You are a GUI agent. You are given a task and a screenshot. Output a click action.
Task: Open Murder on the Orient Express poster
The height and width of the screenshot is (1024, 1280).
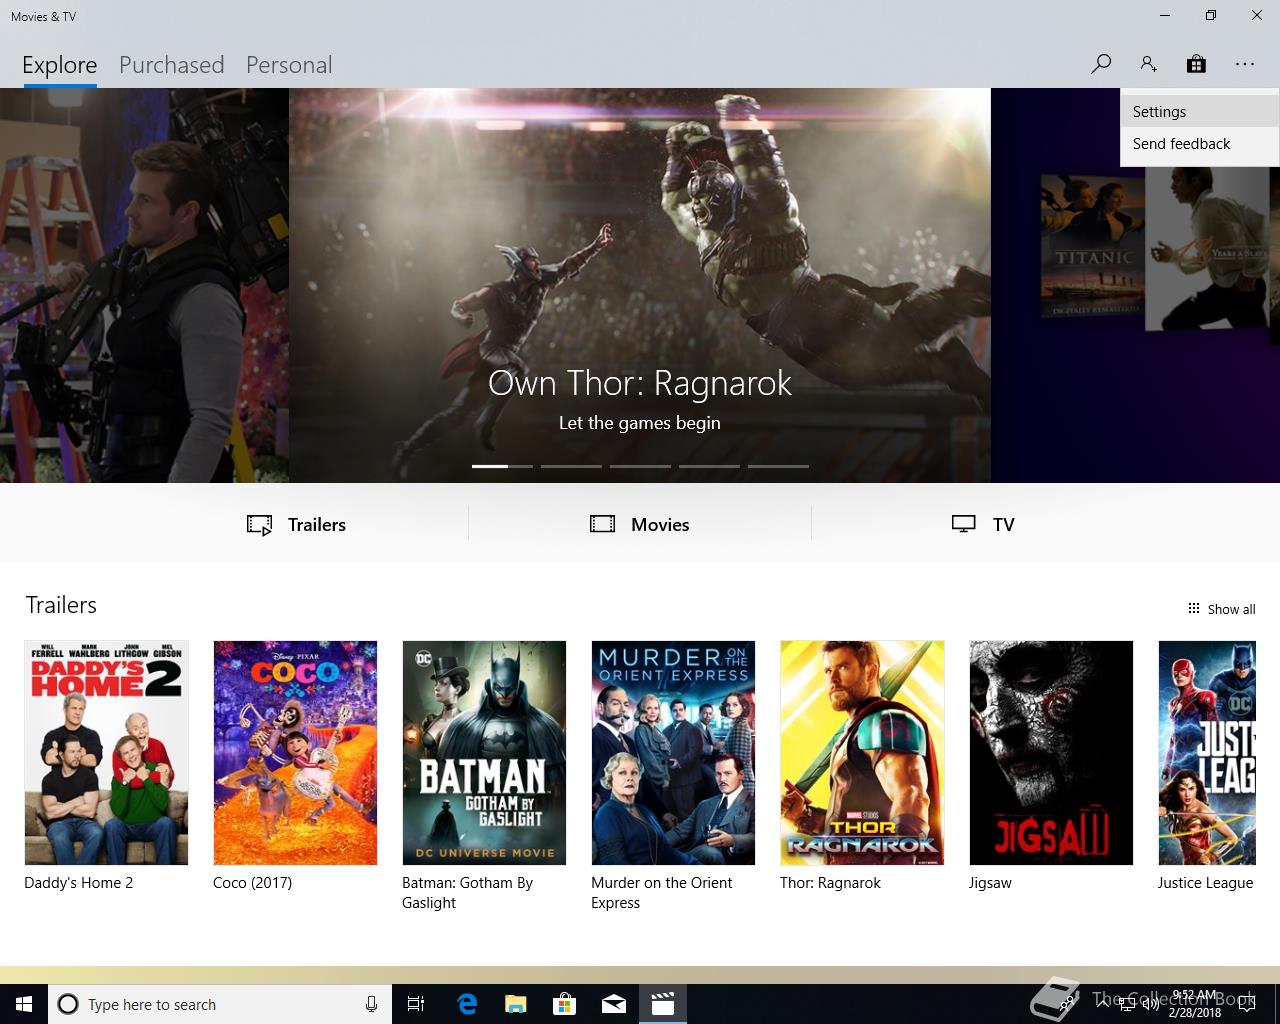click(x=673, y=753)
